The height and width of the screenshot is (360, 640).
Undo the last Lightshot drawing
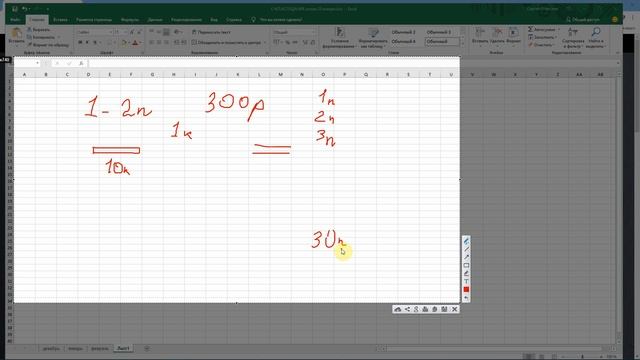point(466,298)
